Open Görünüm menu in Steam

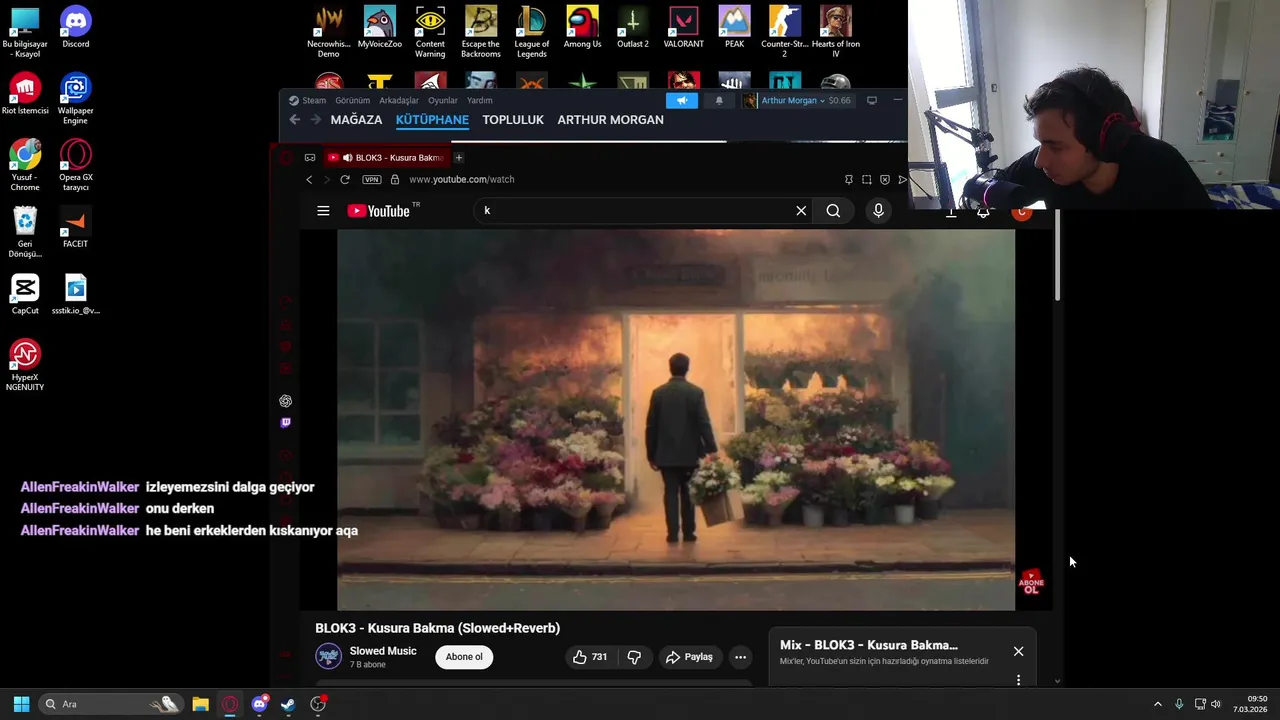(x=352, y=100)
